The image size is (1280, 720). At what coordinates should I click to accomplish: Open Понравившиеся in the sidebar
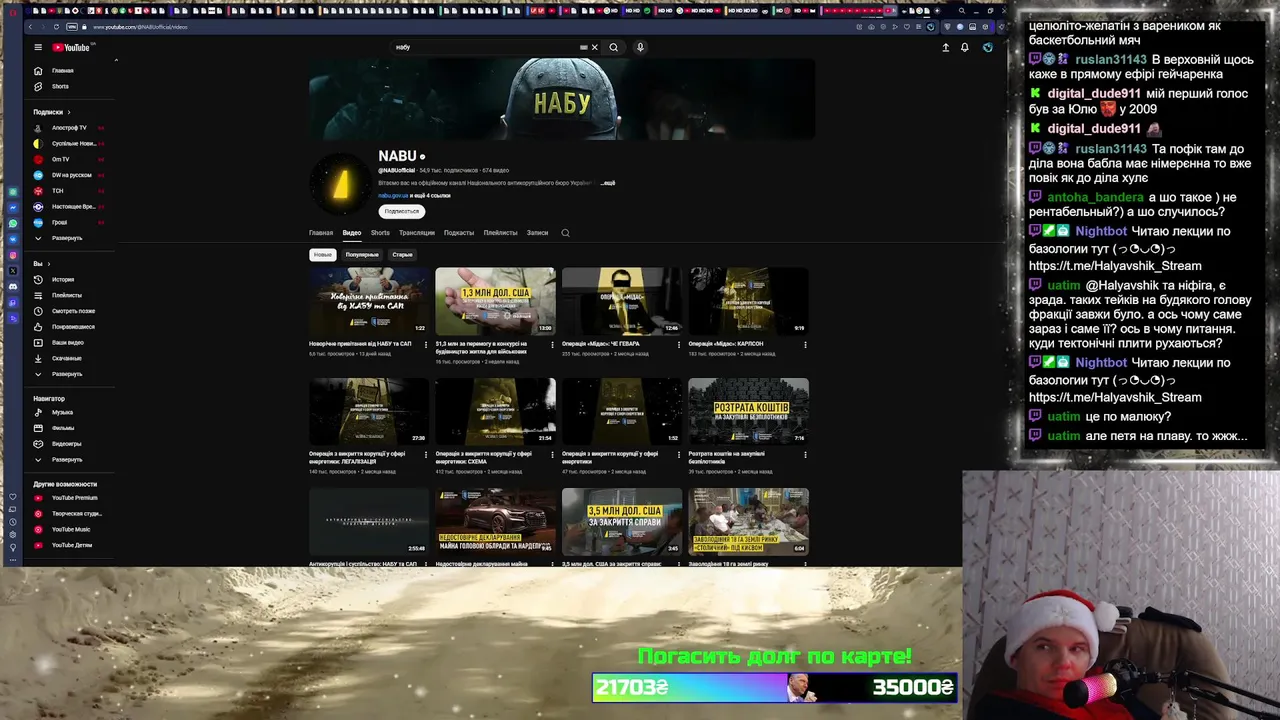[x=73, y=327]
